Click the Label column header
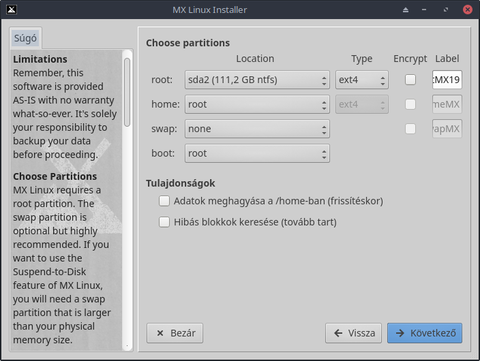Screen dimensions: 480x361 click(x=447, y=59)
